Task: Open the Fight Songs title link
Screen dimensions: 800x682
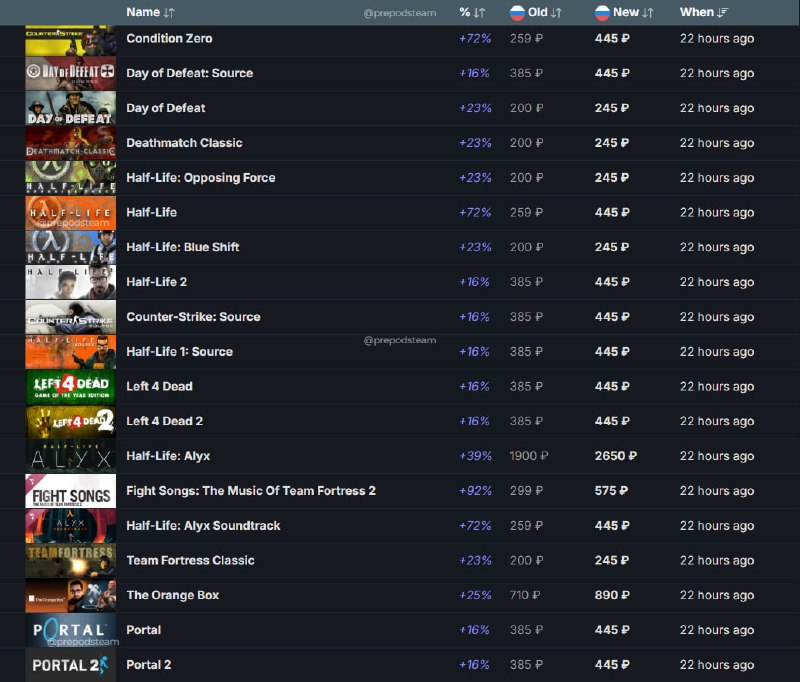Action: pos(251,491)
